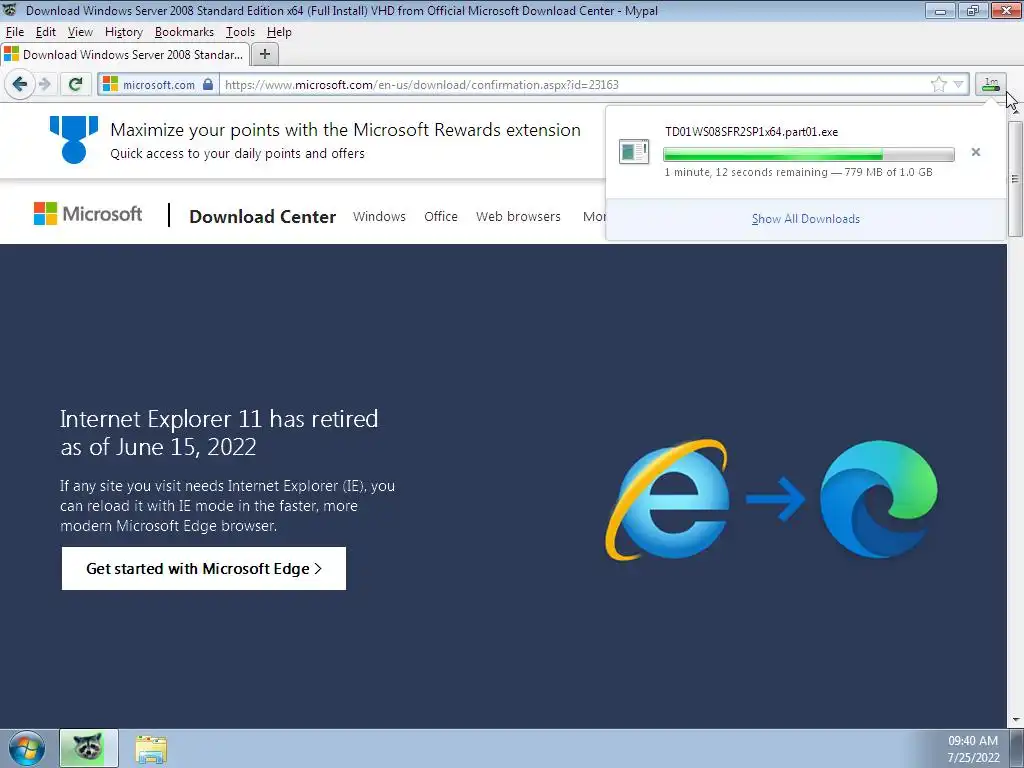
Task: Click the Forward arrow button
Action: pyautogui.click(x=44, y=84)
